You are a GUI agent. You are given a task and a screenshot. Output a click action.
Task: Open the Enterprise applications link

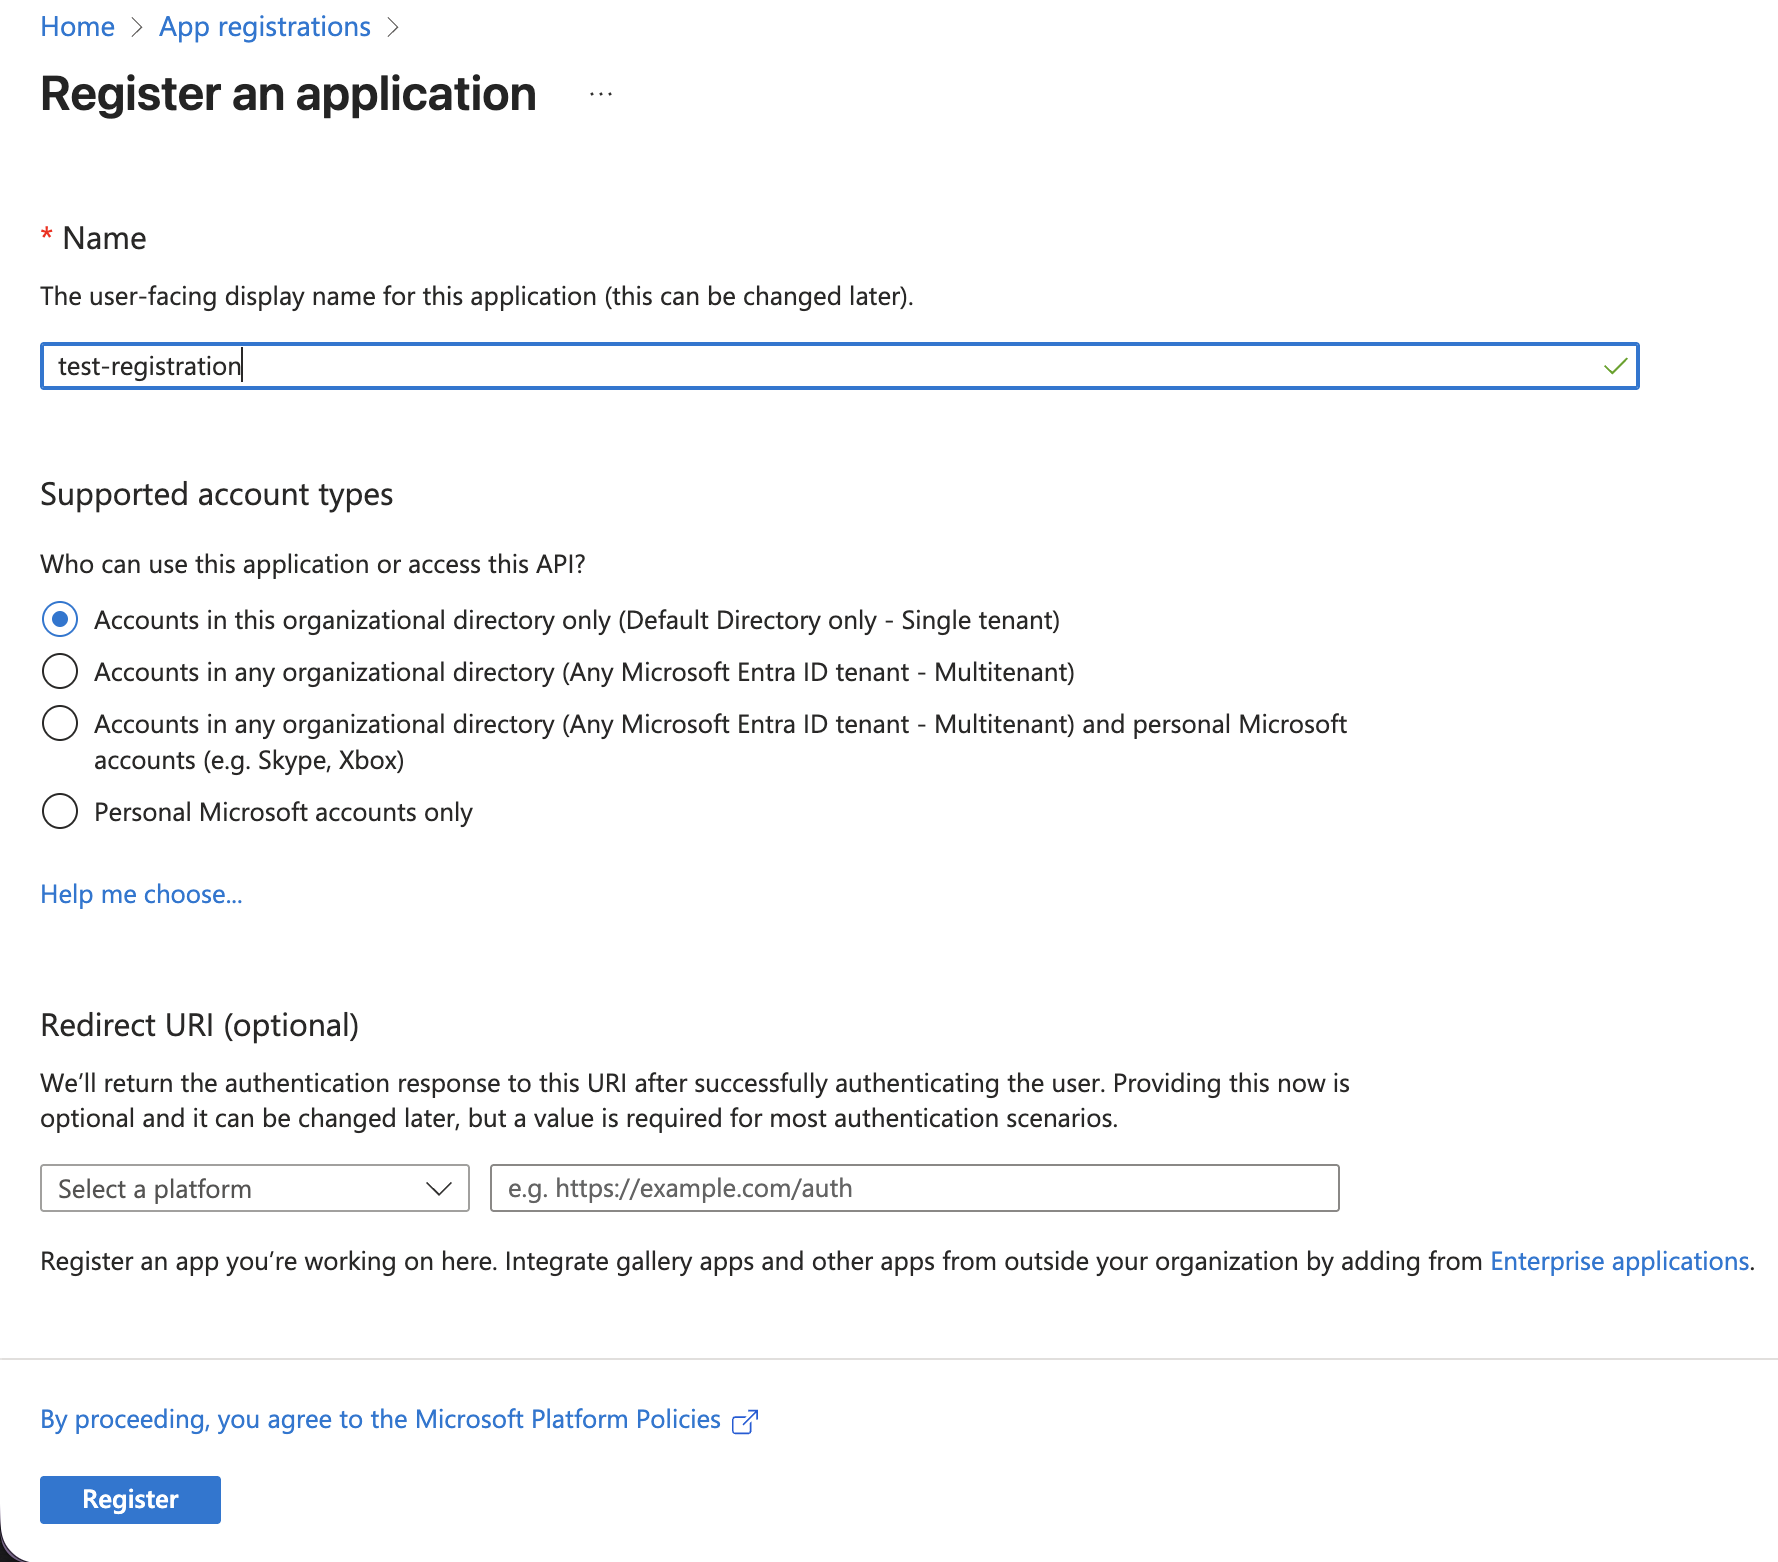(1619, 1261)
